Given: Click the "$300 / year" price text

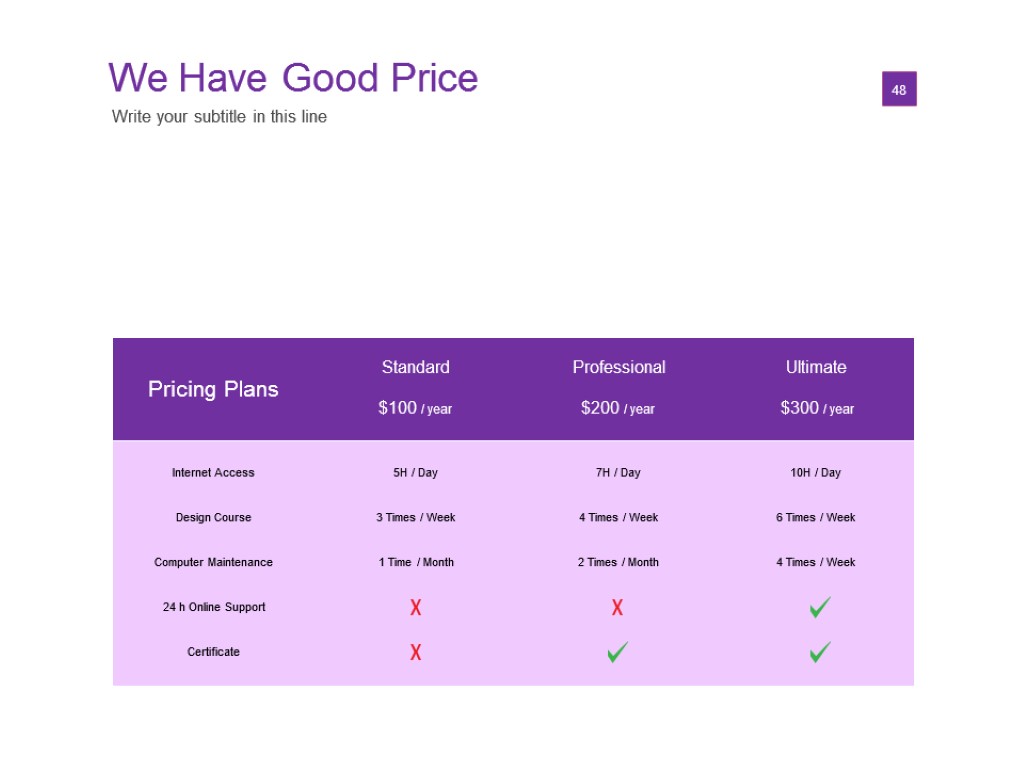Looking at the screenshot, I should (x=817, y=408).
